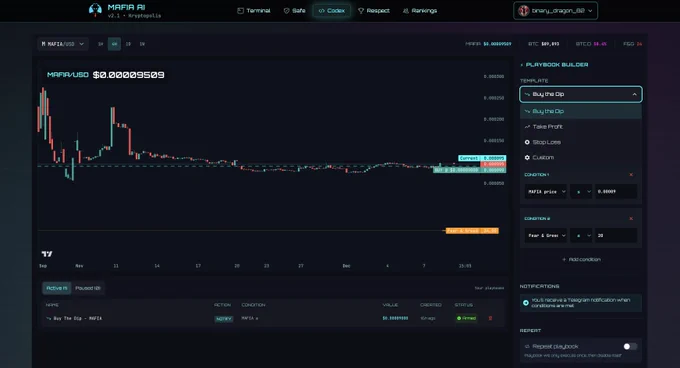Click the Armed status badge
Viewport: 680px width, 368px height.
pyautogui.click(x=466, y=318)
